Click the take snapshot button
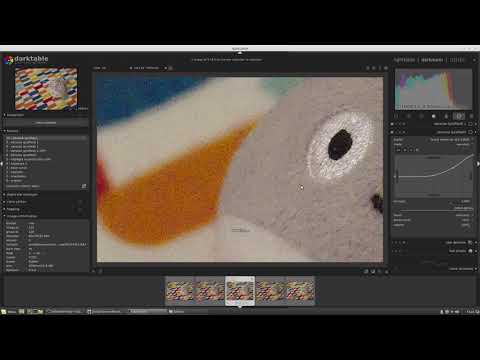 point(46,123)
